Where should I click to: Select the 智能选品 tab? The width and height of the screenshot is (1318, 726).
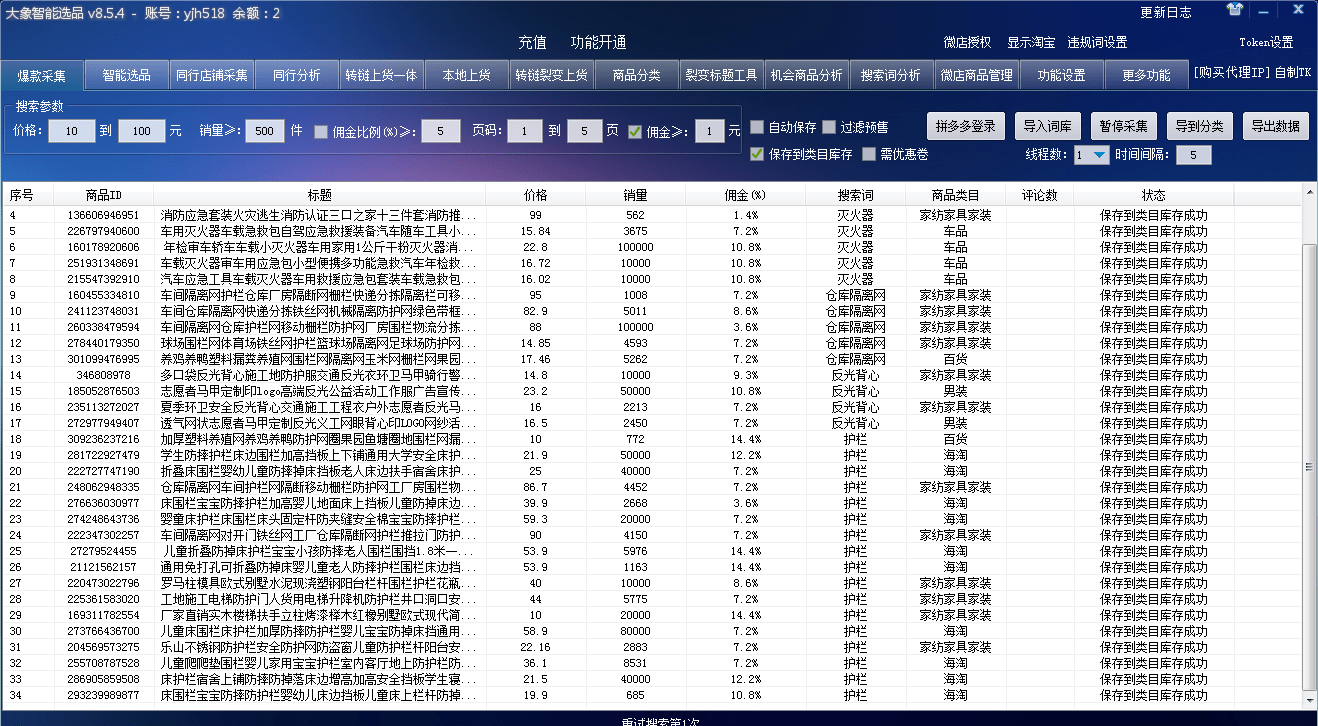126,74
